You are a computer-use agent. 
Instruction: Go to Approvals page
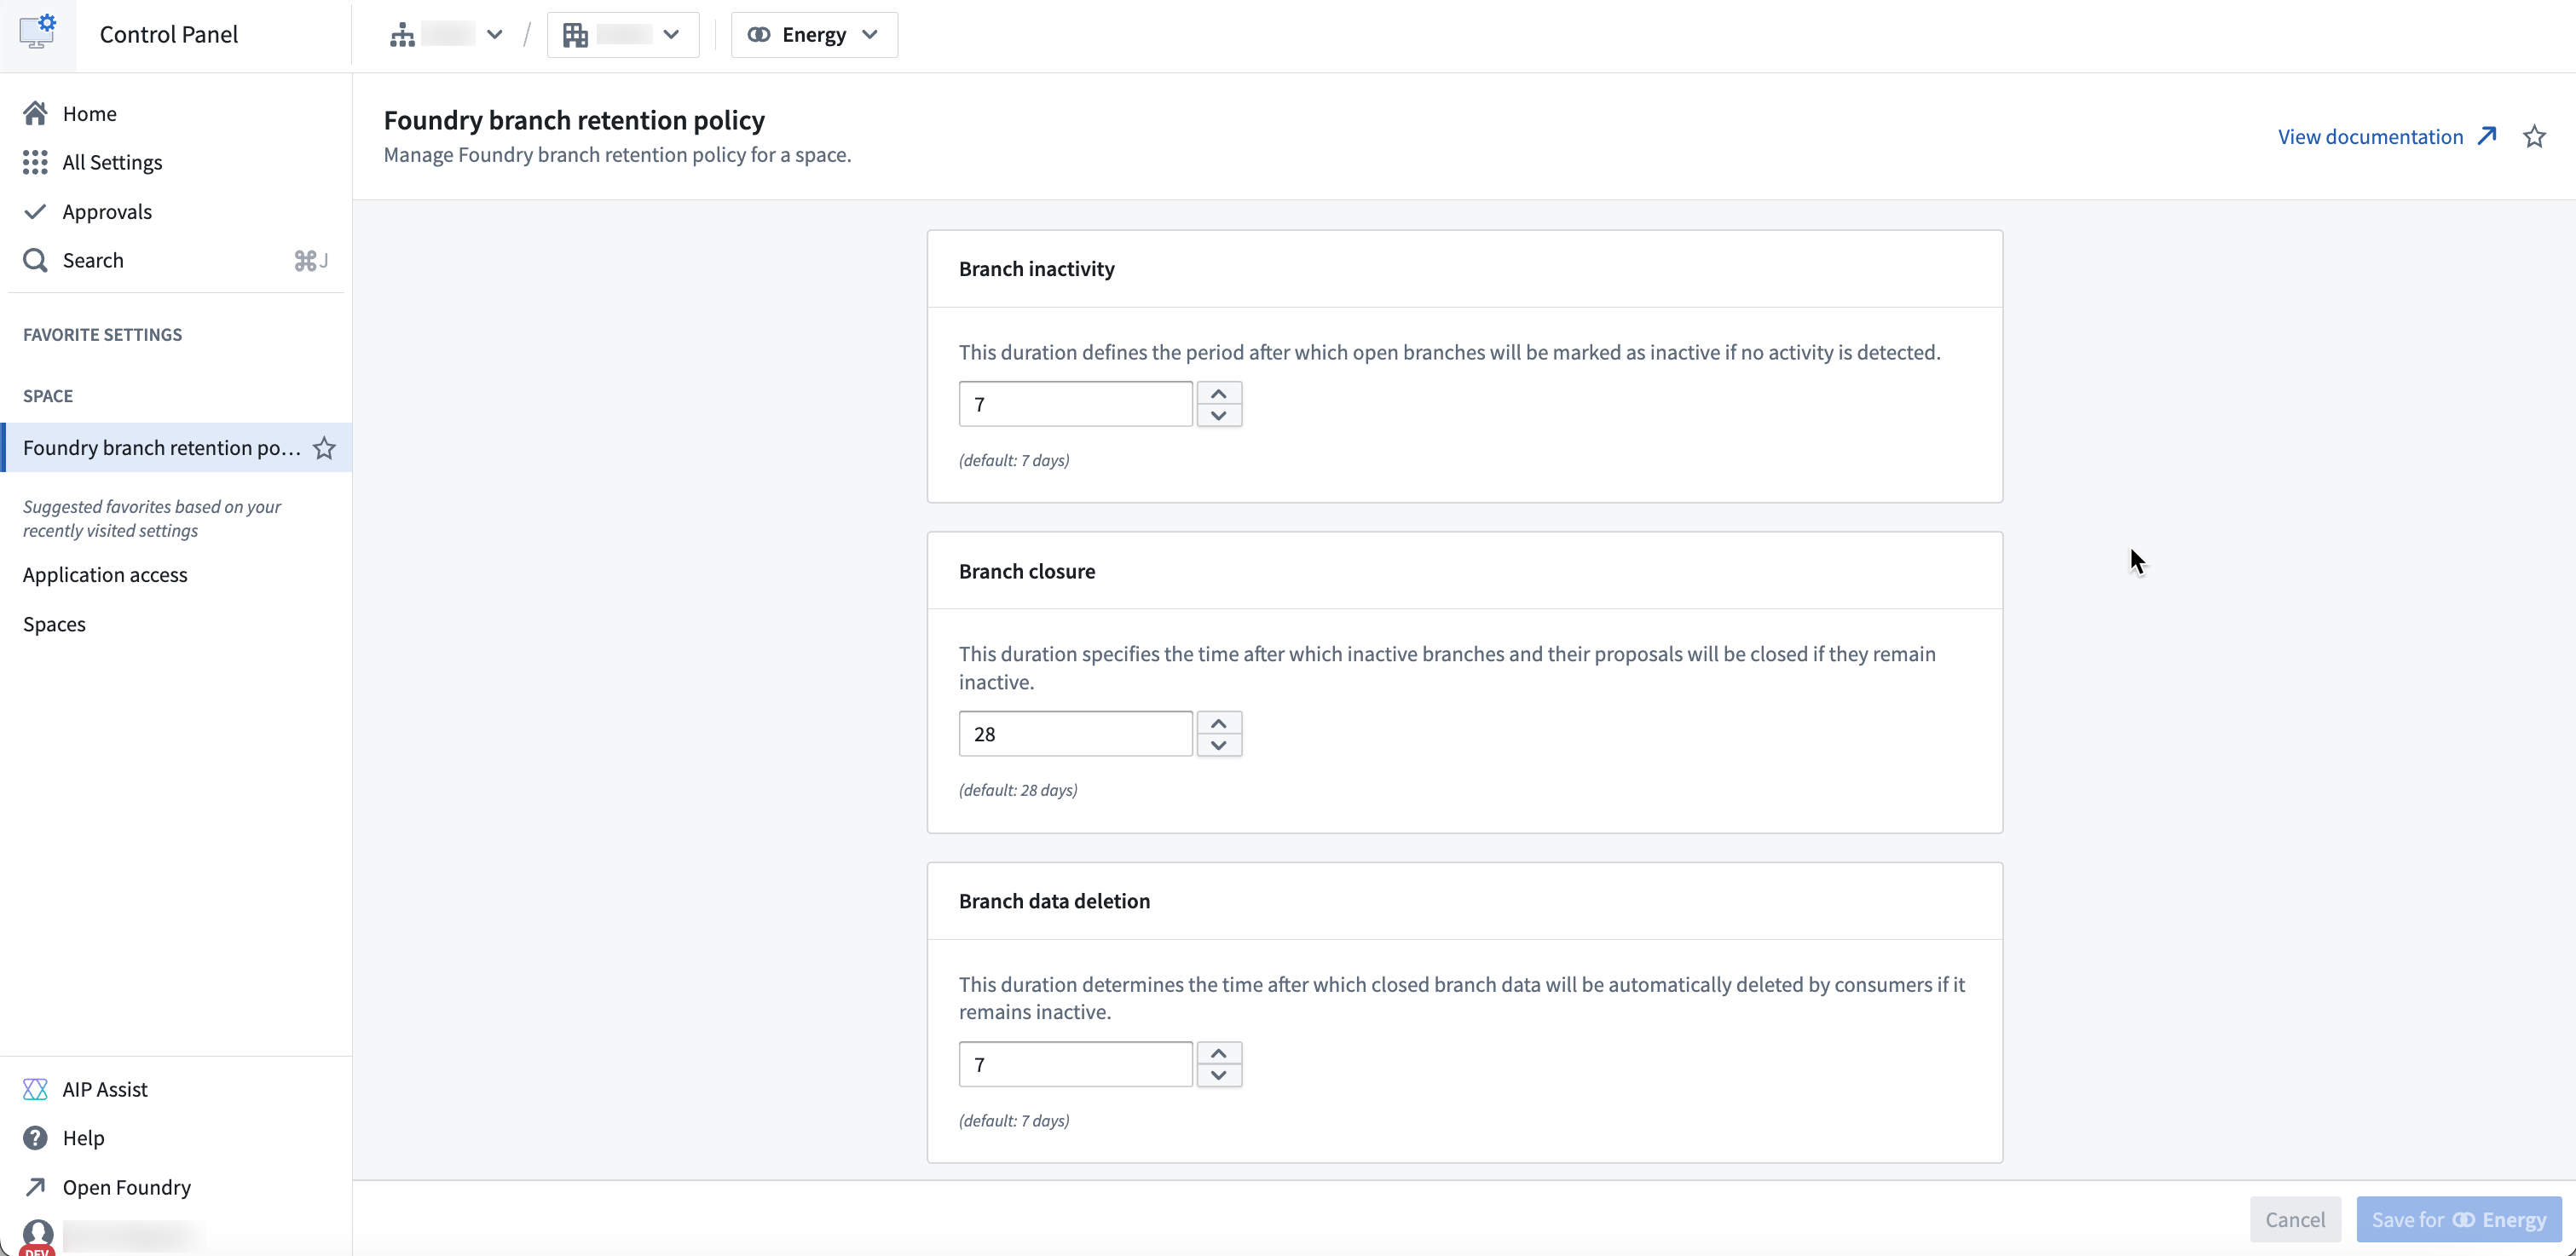coord(106,211)
